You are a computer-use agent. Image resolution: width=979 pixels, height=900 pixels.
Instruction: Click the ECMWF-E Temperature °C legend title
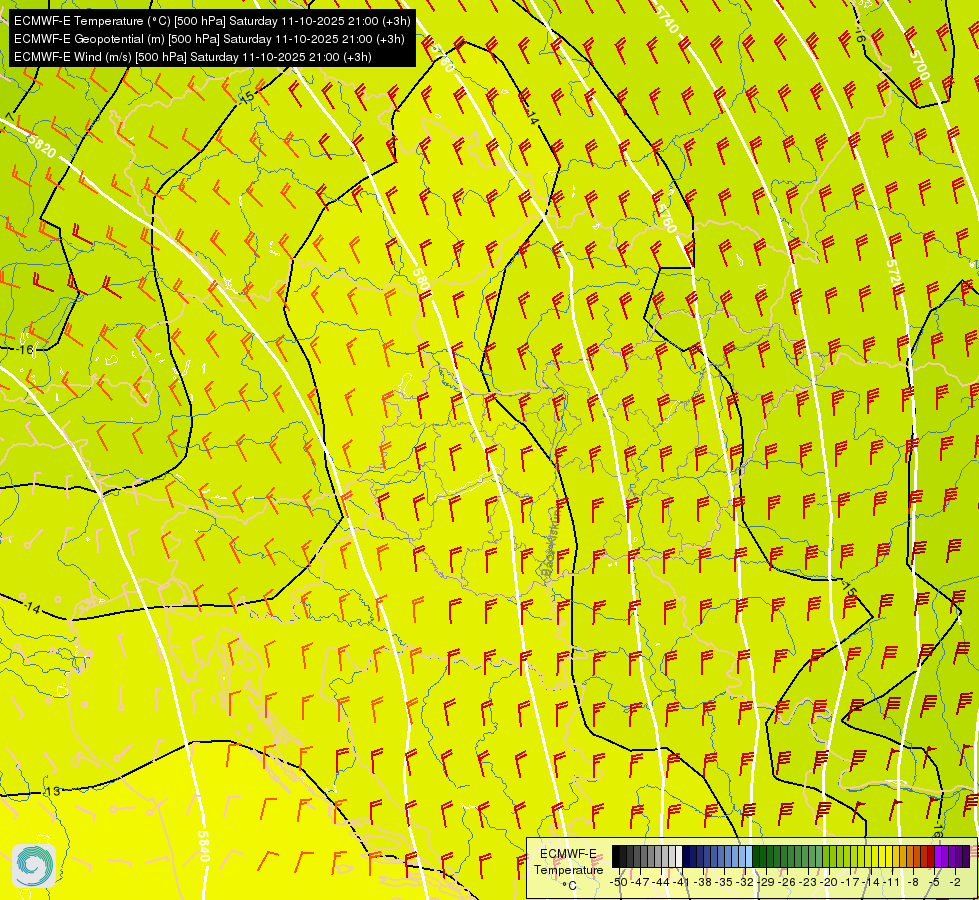568,869
